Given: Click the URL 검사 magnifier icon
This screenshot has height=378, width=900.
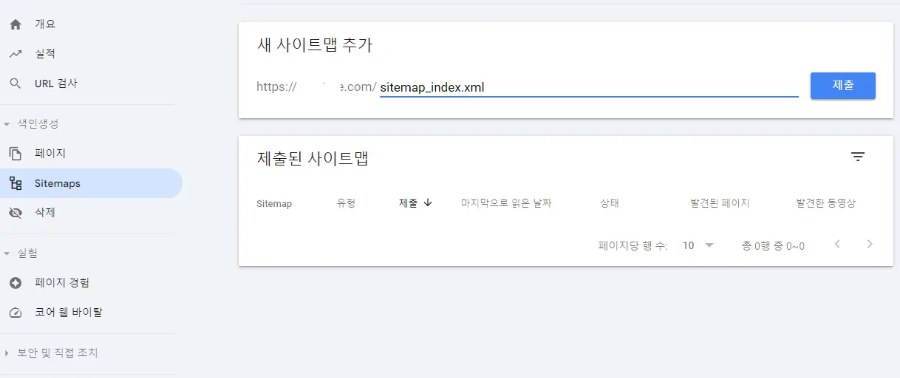Looking at the screenshot, I should click(15, 84).
